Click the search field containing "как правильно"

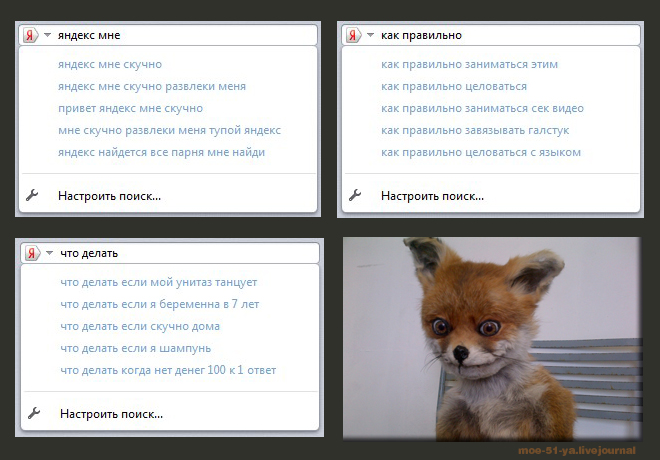500,35
